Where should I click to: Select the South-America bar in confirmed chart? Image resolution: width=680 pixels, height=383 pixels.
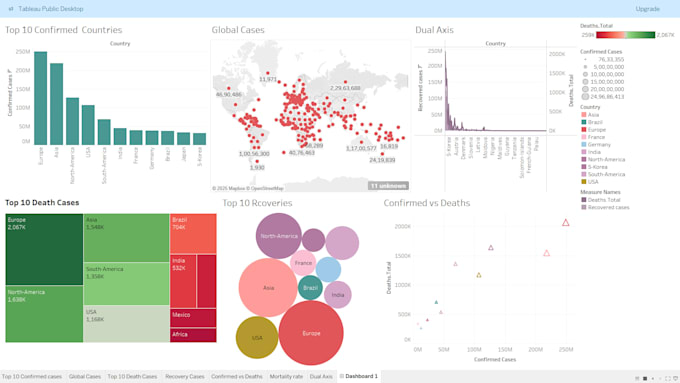pyautogui.click(x=104, y=132)
